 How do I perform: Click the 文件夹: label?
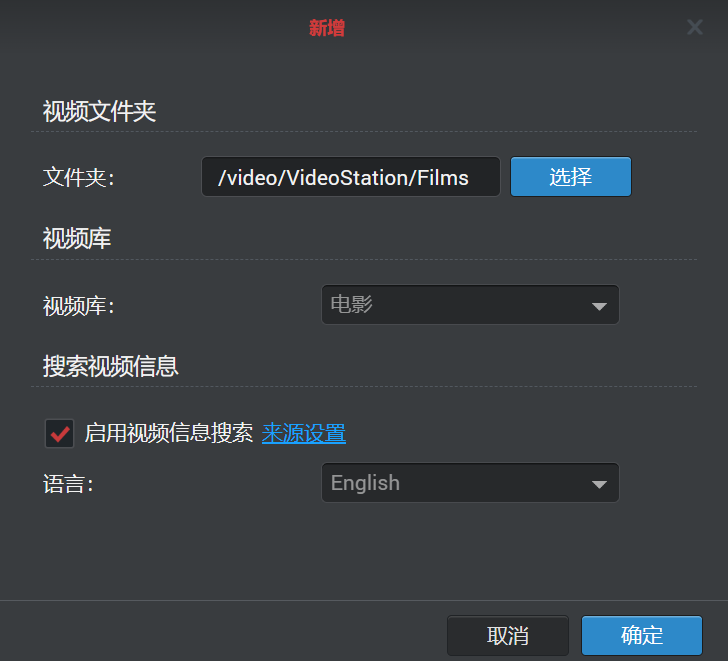pos(78,177)
